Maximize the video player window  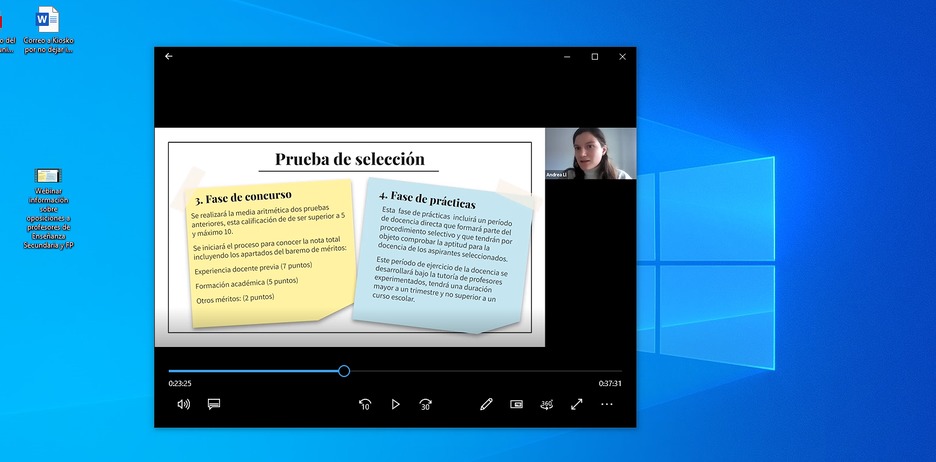(594, 57)
